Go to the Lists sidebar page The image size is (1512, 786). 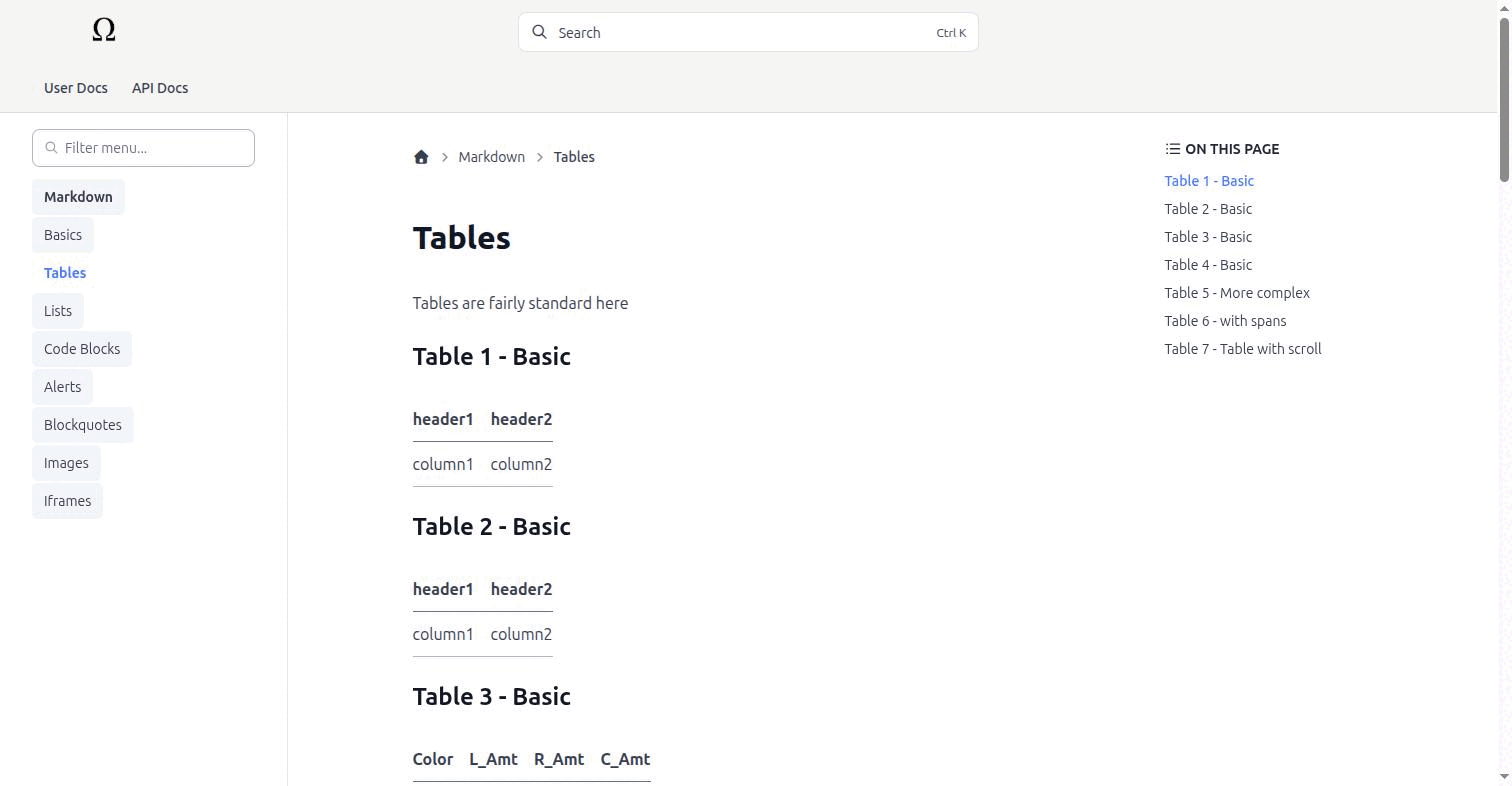58,311
